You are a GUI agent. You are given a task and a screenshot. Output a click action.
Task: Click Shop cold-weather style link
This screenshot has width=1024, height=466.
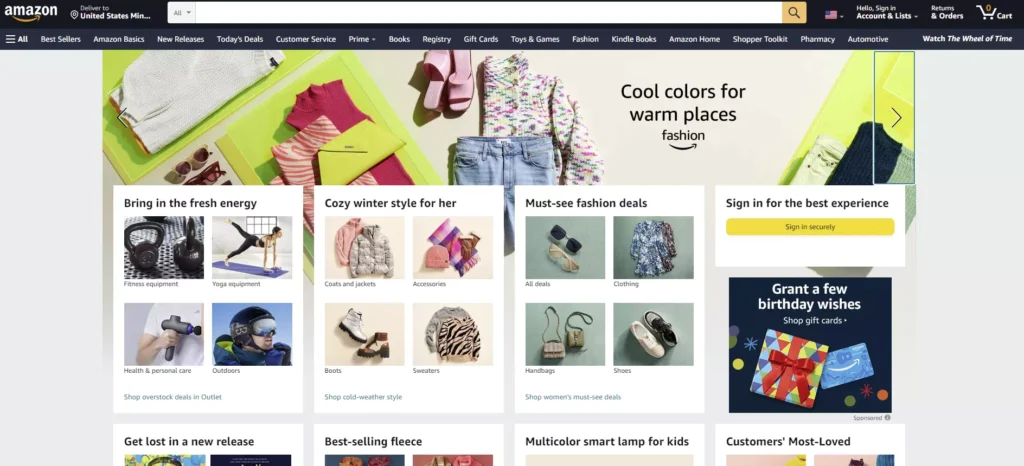pos(363,397)
